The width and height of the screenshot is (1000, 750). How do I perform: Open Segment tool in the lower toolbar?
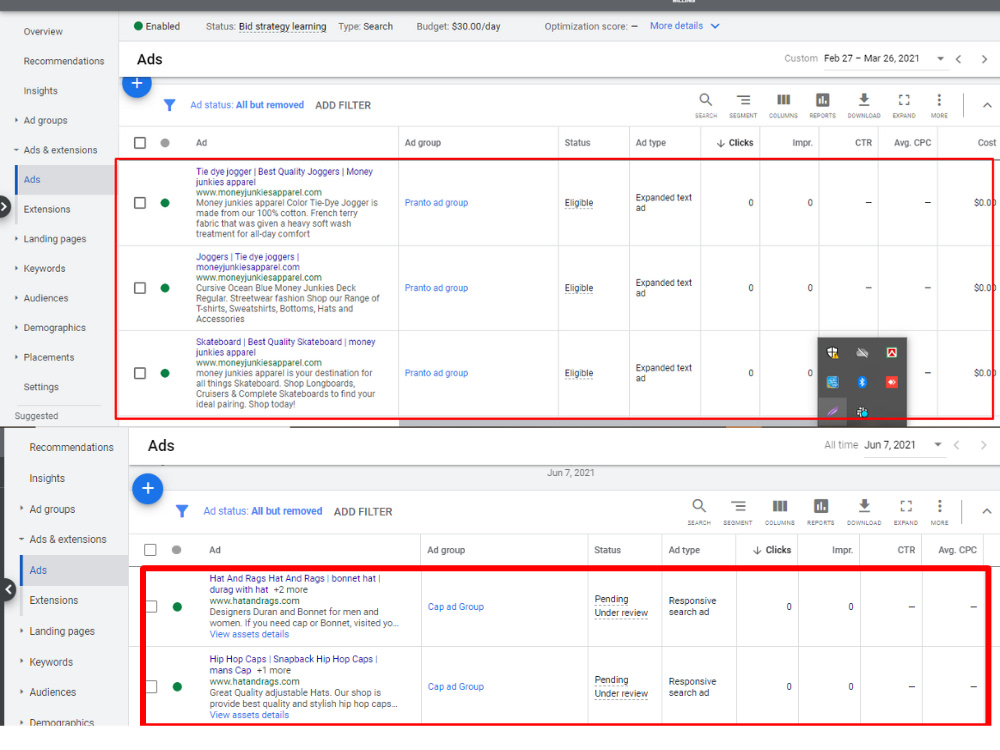(738, 512)
